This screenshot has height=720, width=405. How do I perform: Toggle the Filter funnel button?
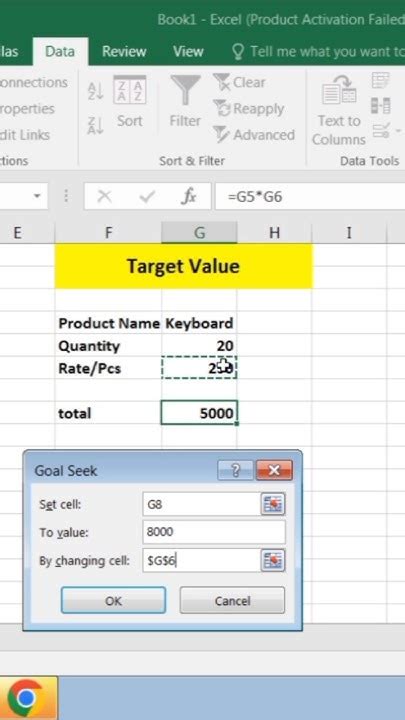185,102
